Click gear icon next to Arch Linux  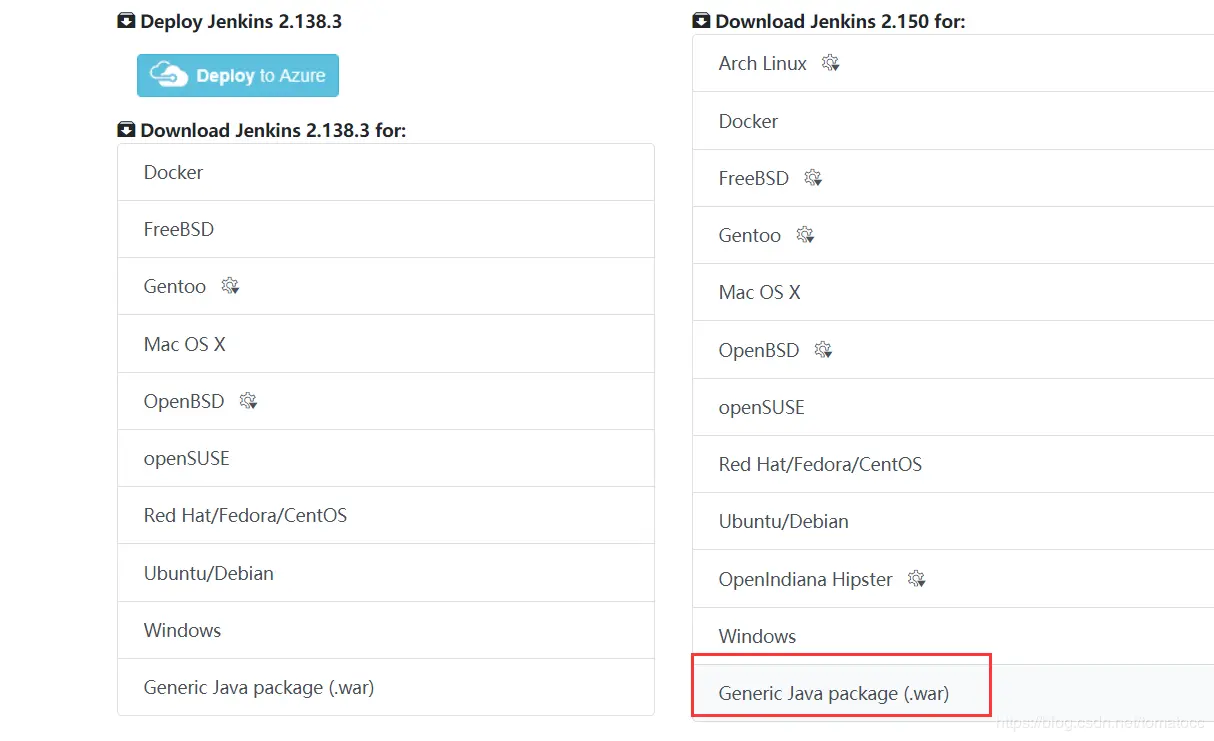pos(830,63)
